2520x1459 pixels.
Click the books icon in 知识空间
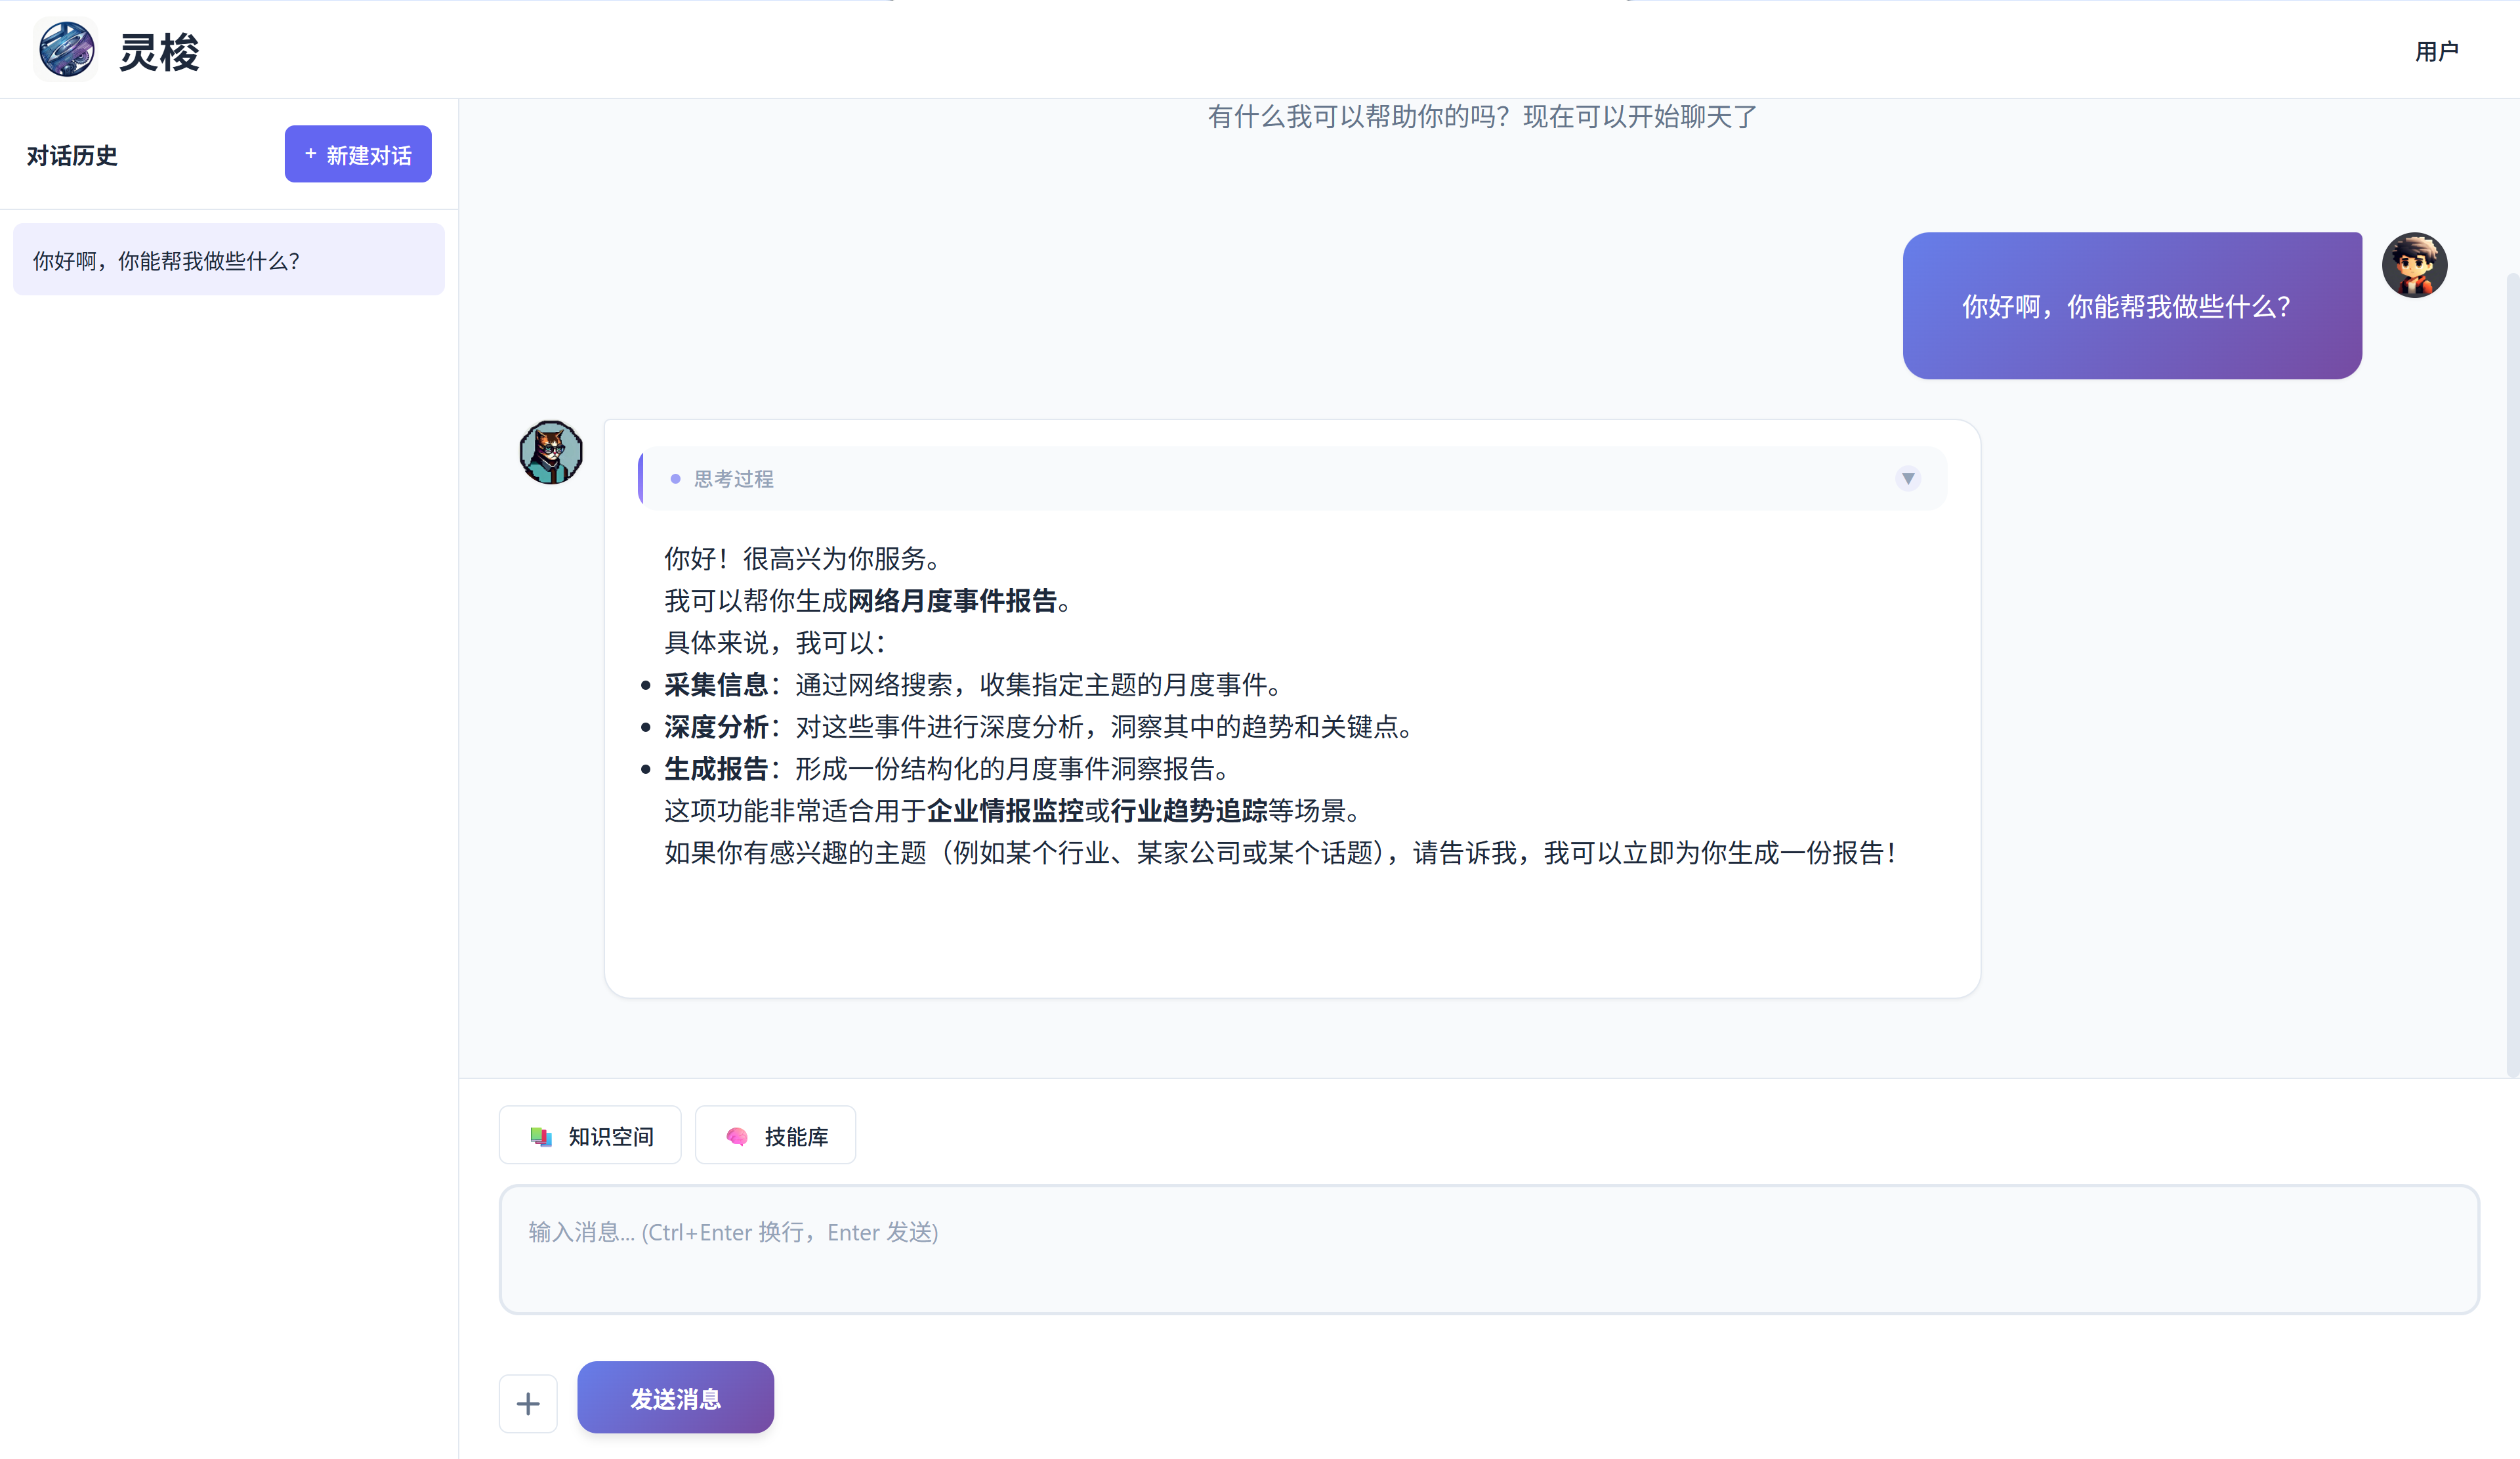(541, 1137)
